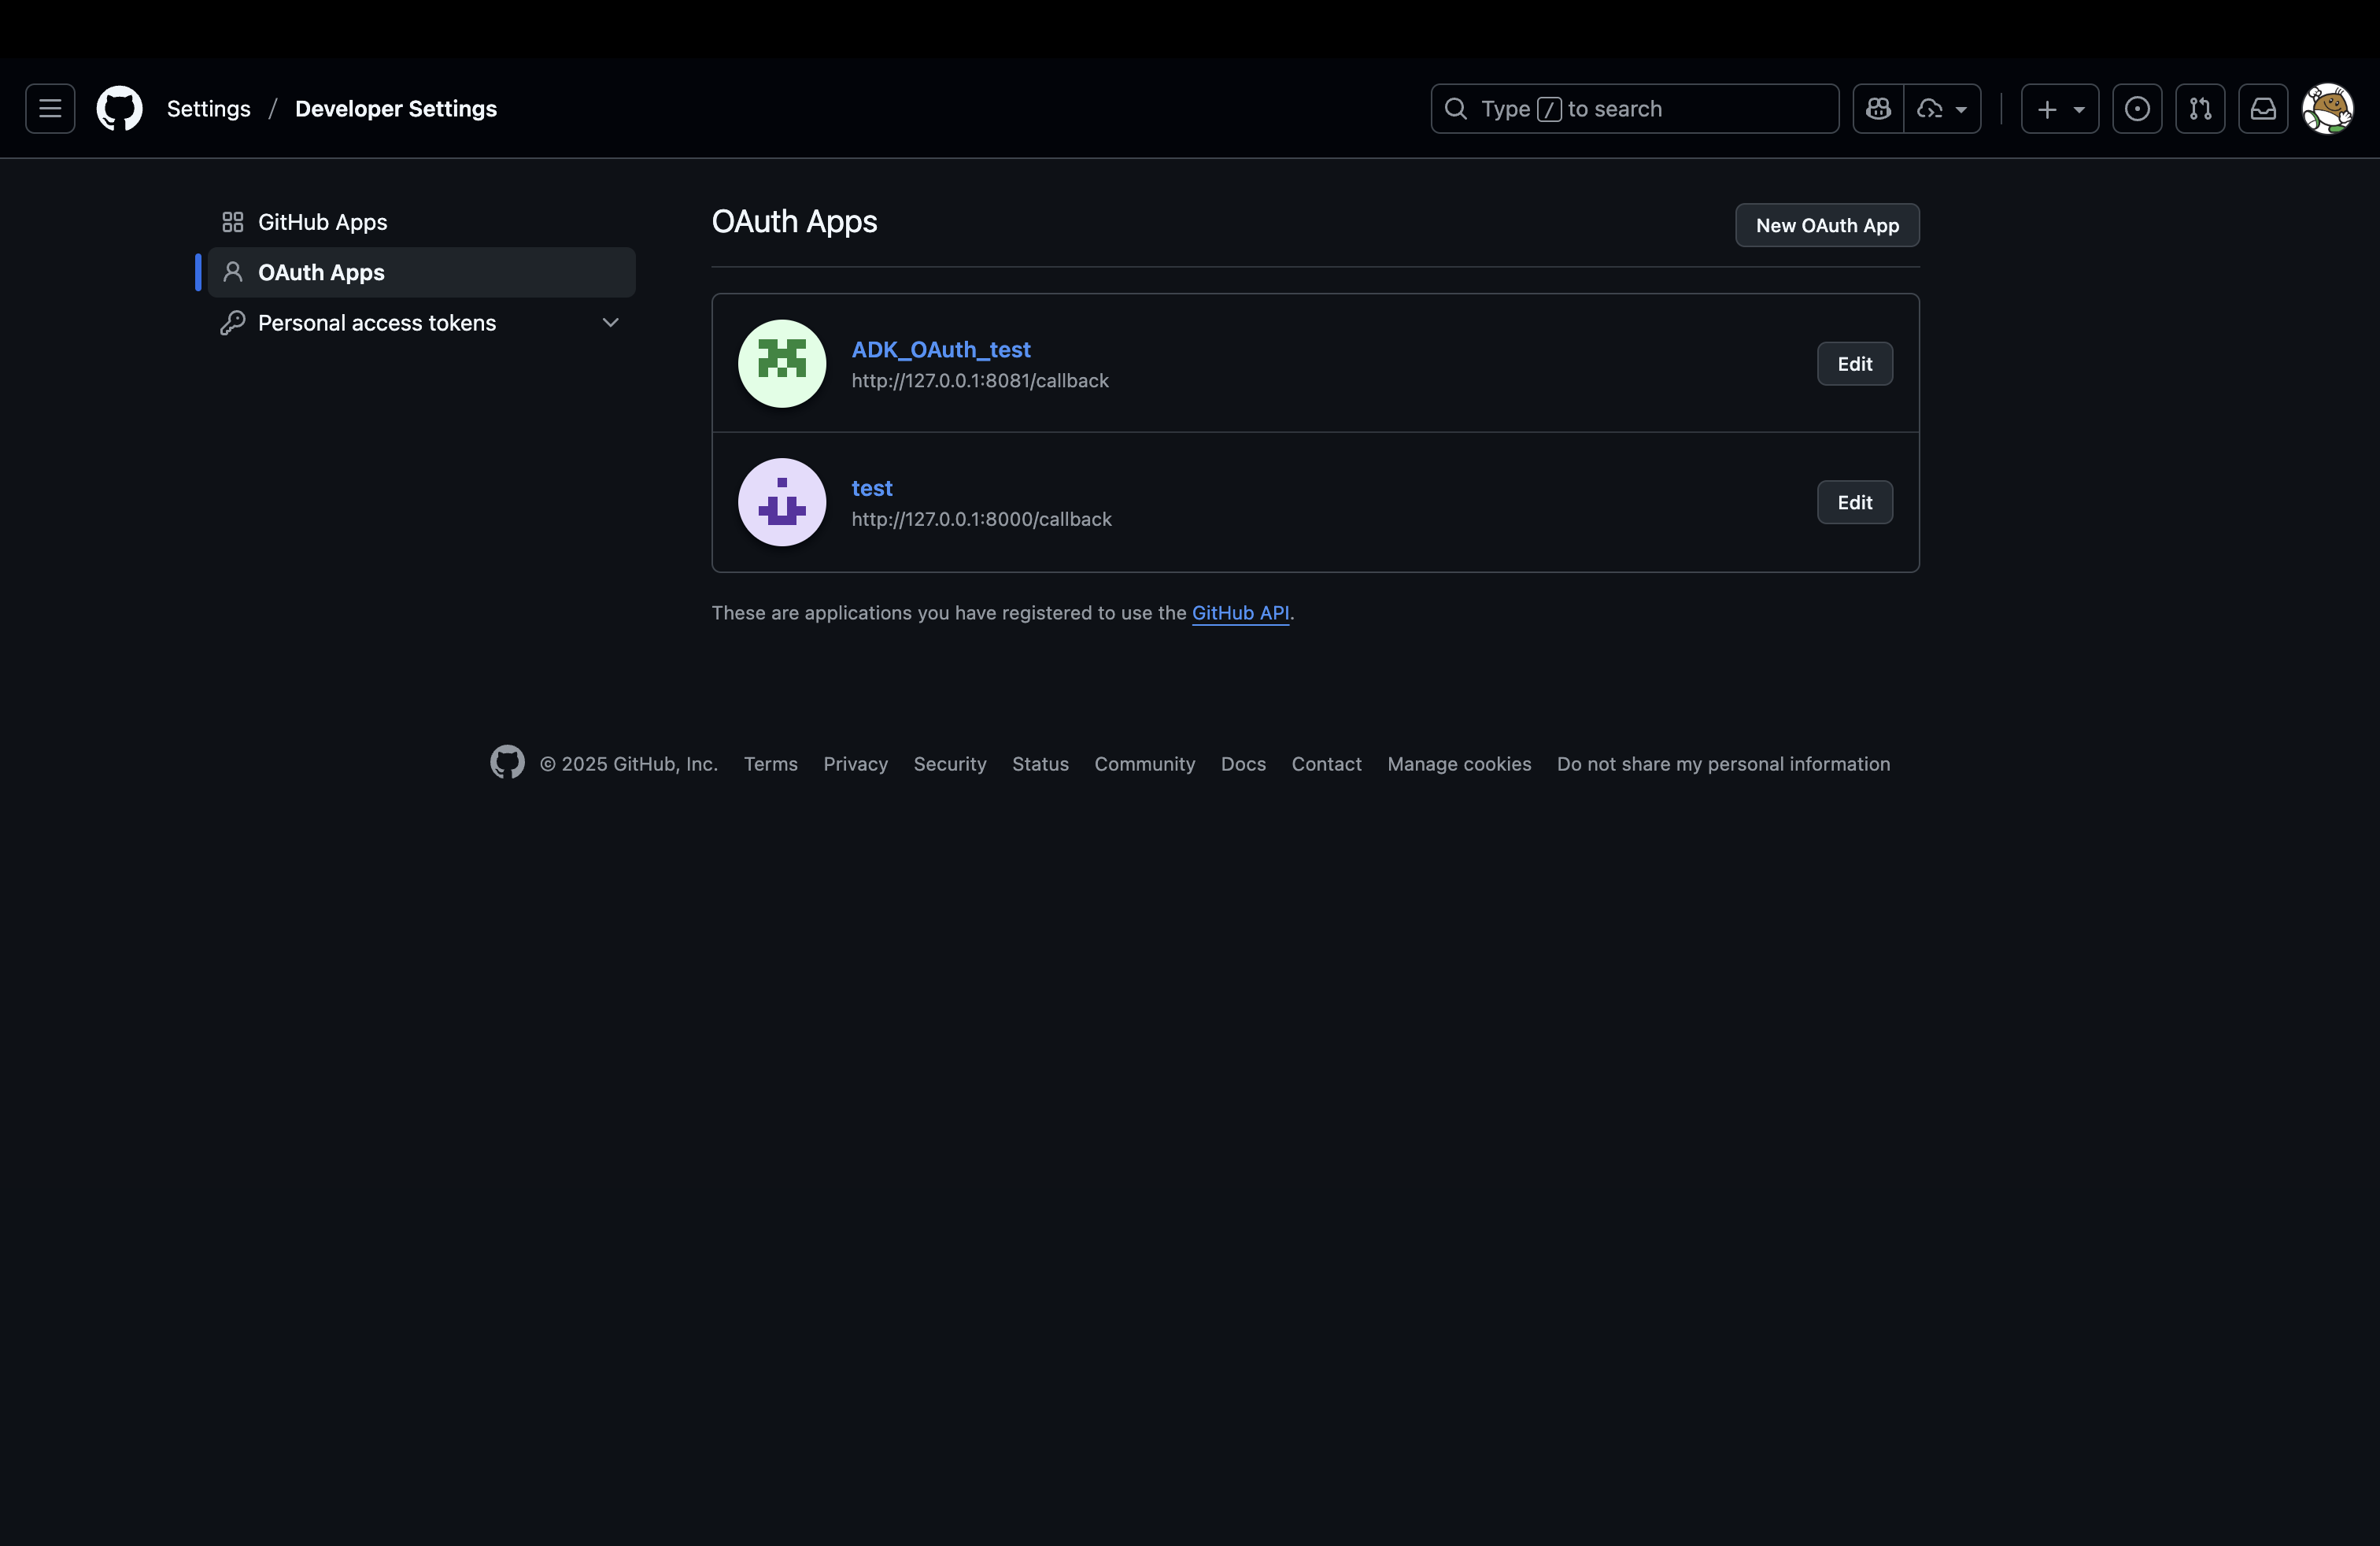Image resolution: width=2380 pixels, height=1546 pixels.
Task: Edit the test OAuth application
Action: [x=1854, y=502]
